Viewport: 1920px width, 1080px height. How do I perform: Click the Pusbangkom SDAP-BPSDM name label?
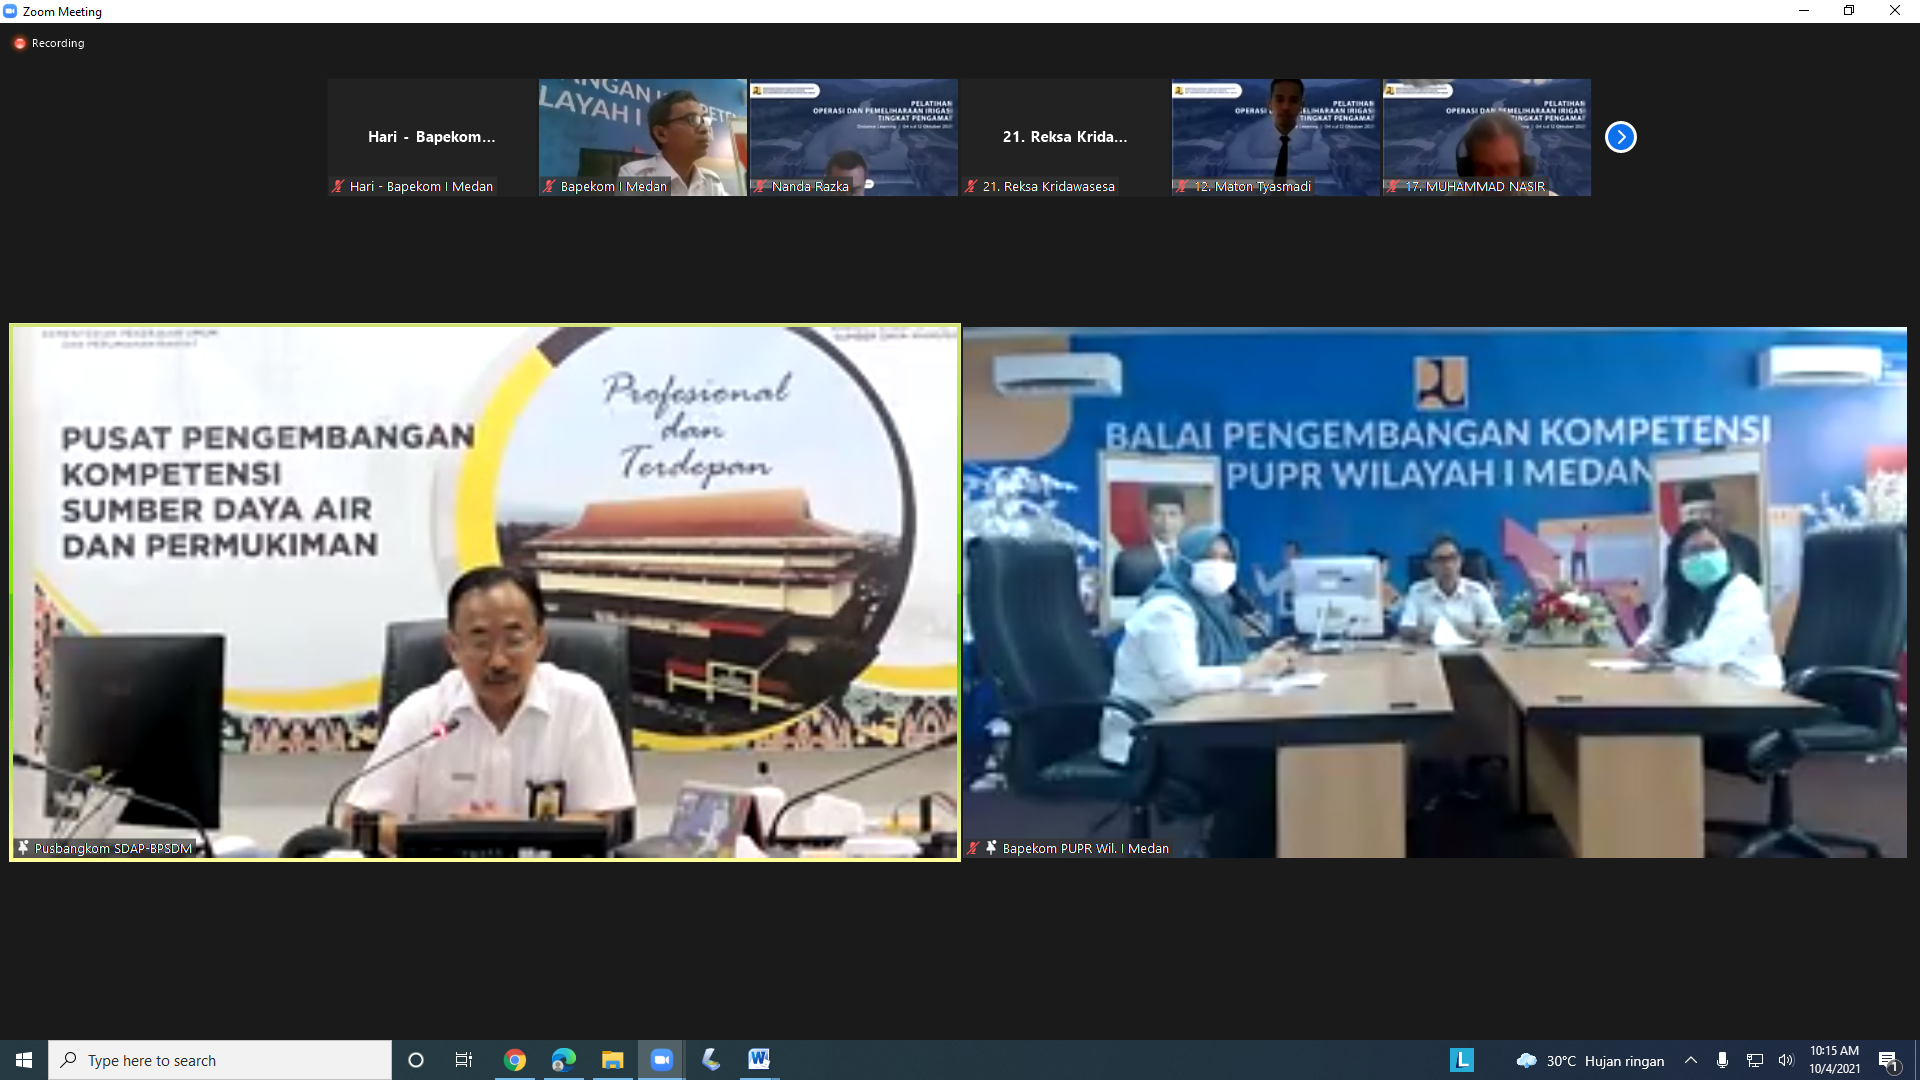point(113,848)
